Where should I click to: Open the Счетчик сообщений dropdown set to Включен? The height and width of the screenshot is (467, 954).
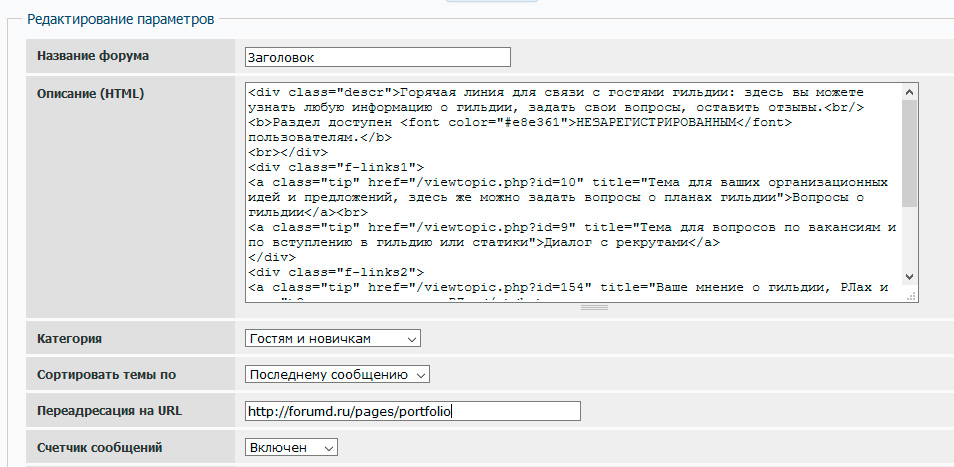point(291,447)
